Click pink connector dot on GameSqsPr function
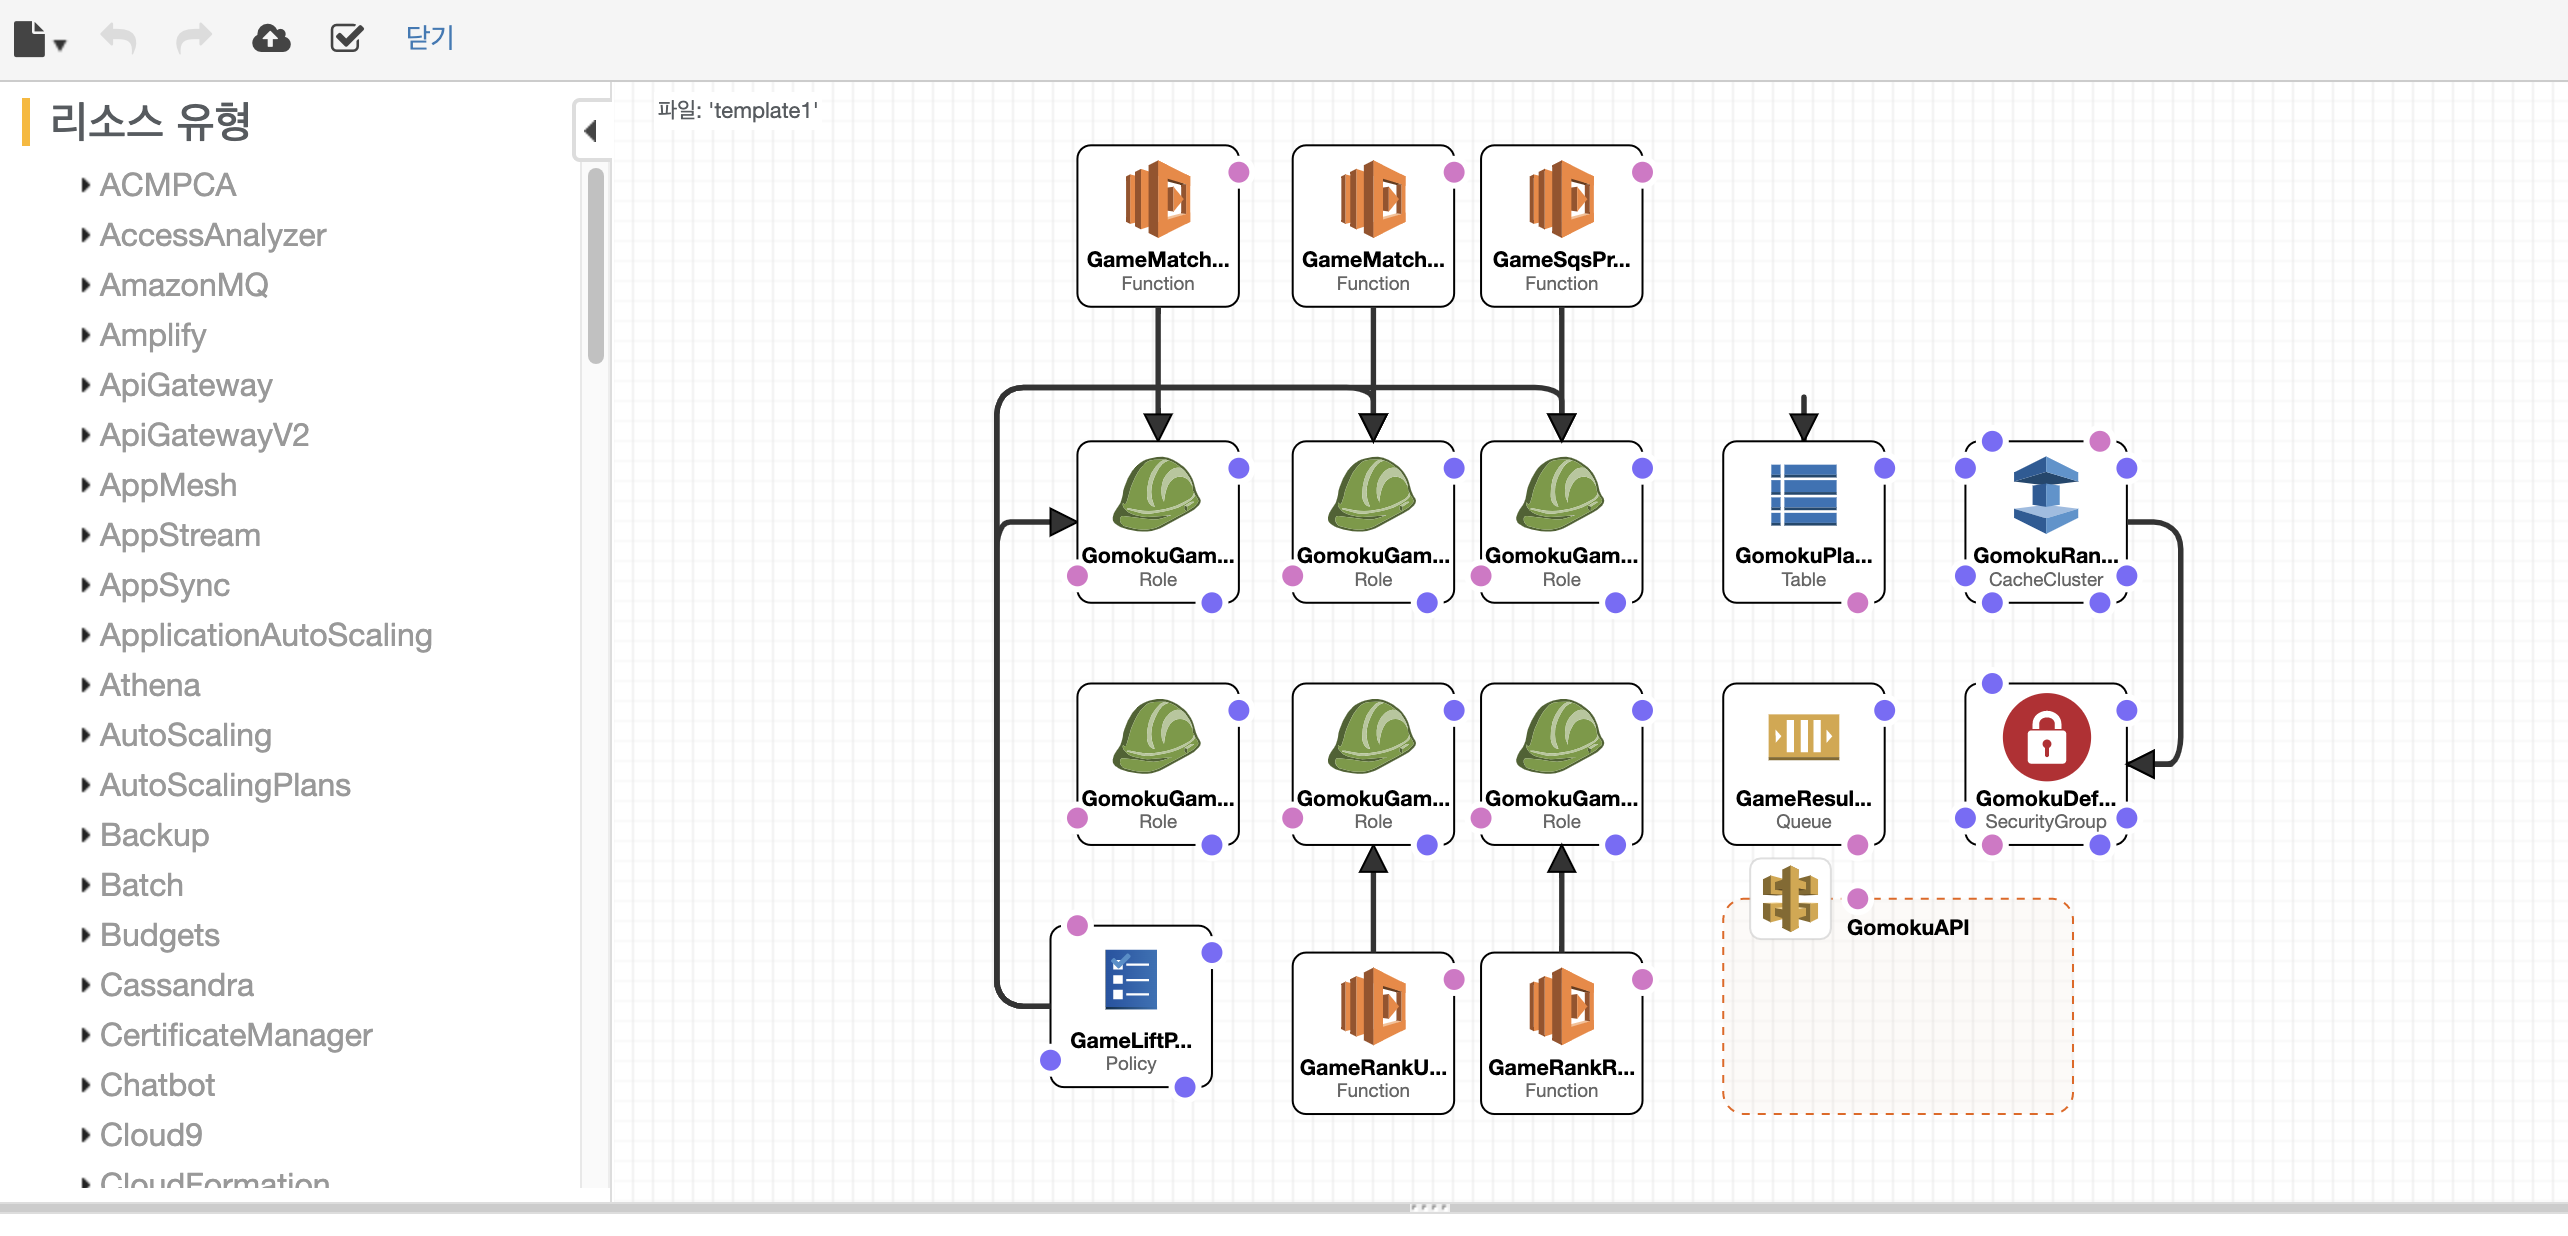Screen dimensions: 2568x1236 tap(1642, 172)
